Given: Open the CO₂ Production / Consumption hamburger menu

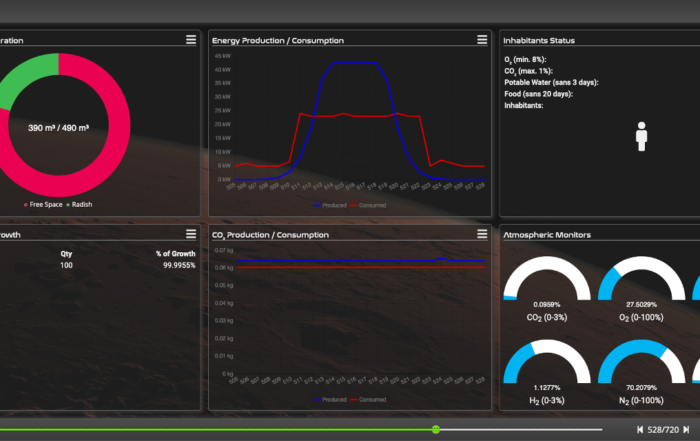Looking at the screenshot, I should [483, 234].
